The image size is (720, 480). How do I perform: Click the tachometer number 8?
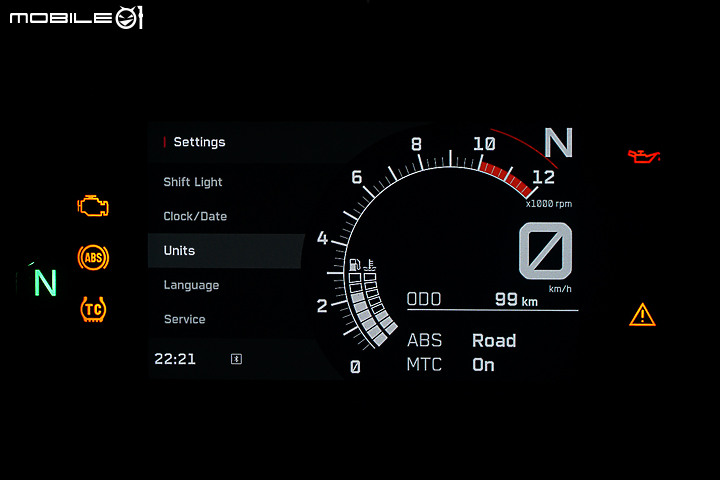tap(416, 144)
